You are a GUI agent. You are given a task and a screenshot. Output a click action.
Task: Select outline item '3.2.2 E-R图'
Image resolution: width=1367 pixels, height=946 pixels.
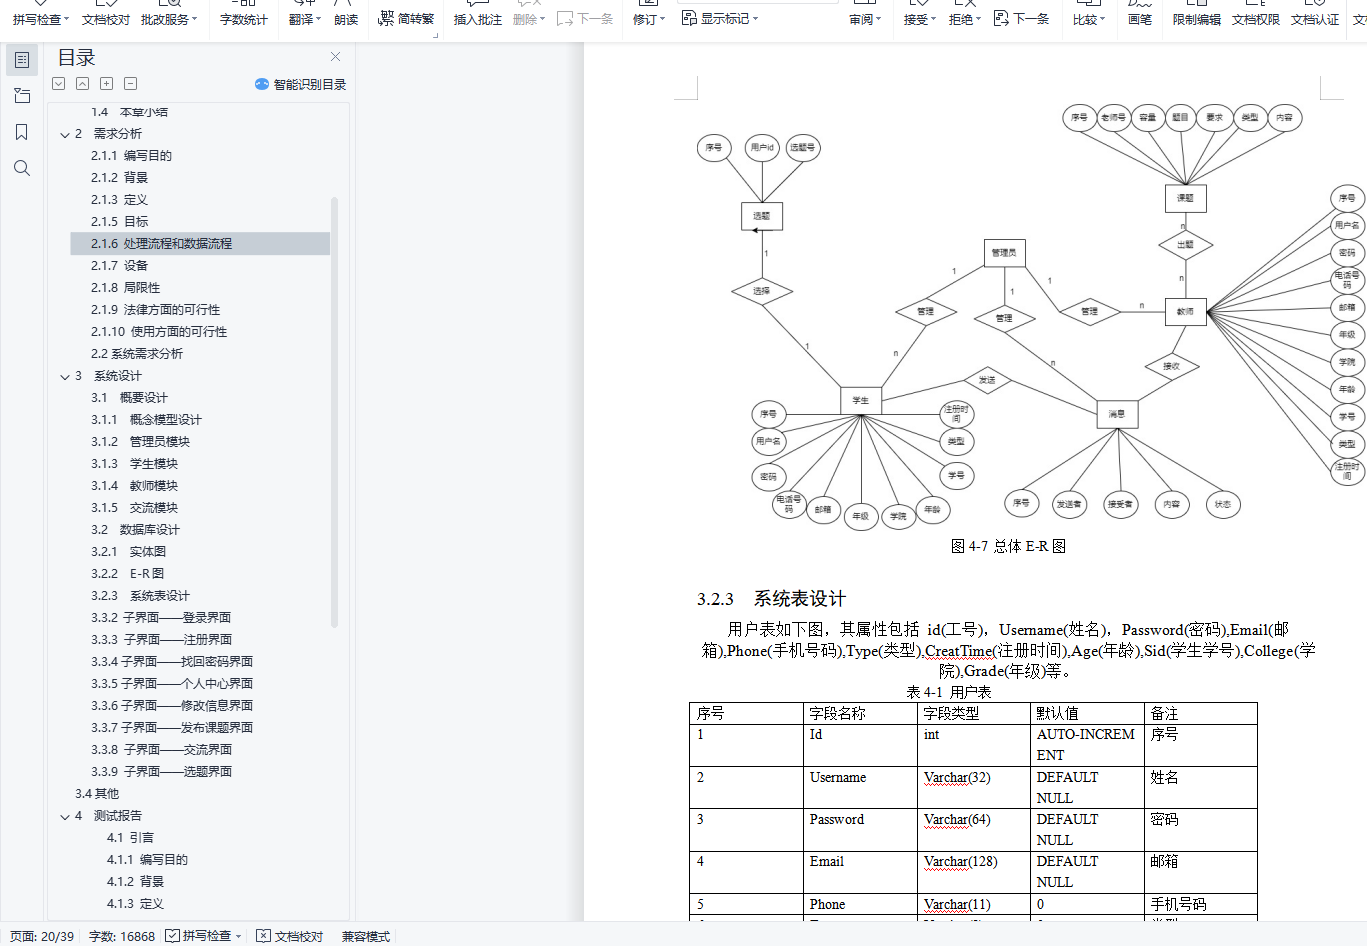coord(127,574)
